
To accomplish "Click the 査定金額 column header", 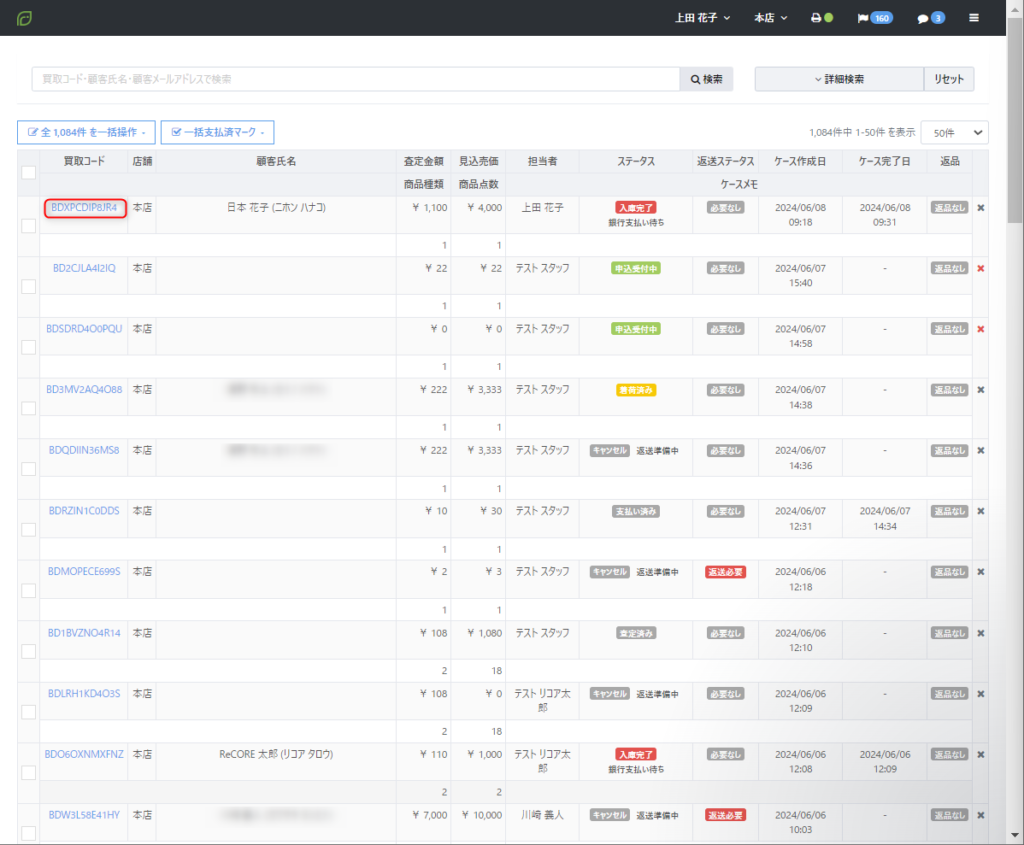I will pyautogui.click(x=423, y=161).
